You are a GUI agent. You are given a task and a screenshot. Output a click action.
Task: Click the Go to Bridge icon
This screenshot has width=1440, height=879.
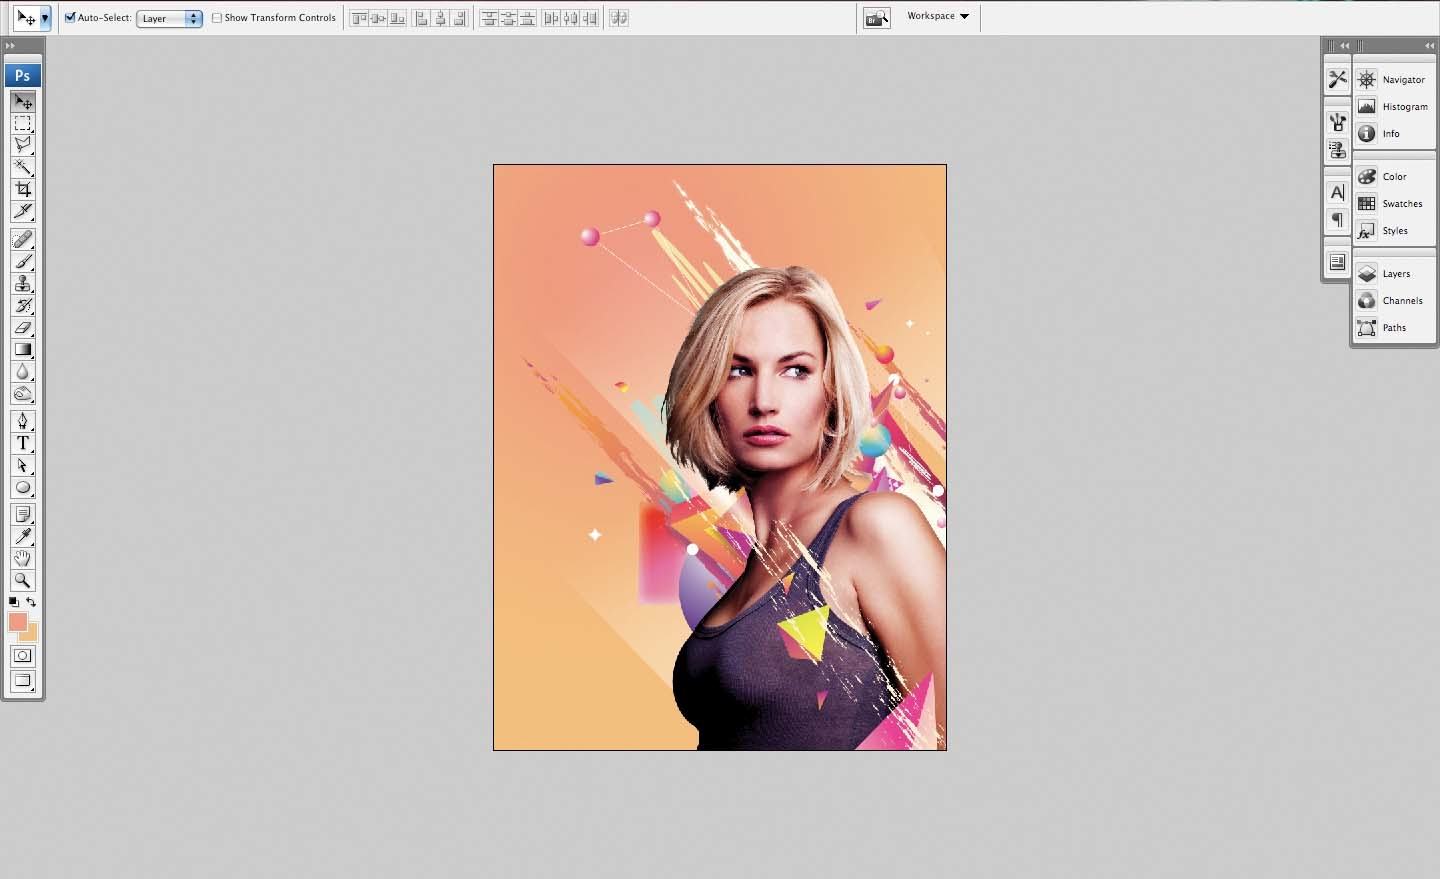click(877, 18)
